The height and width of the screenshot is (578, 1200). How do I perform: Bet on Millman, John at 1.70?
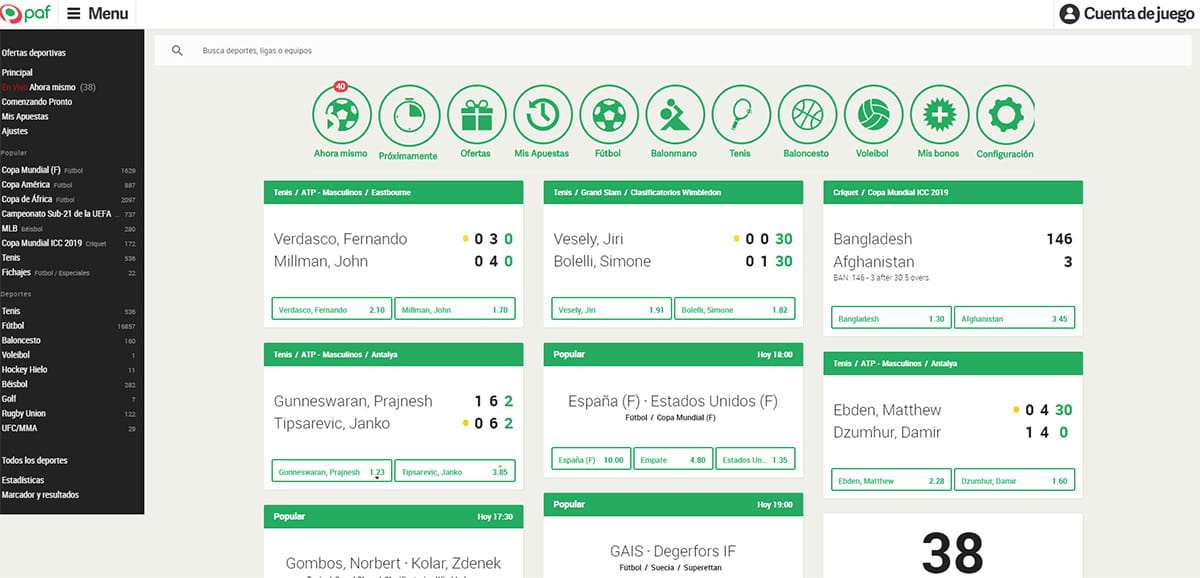455,310
